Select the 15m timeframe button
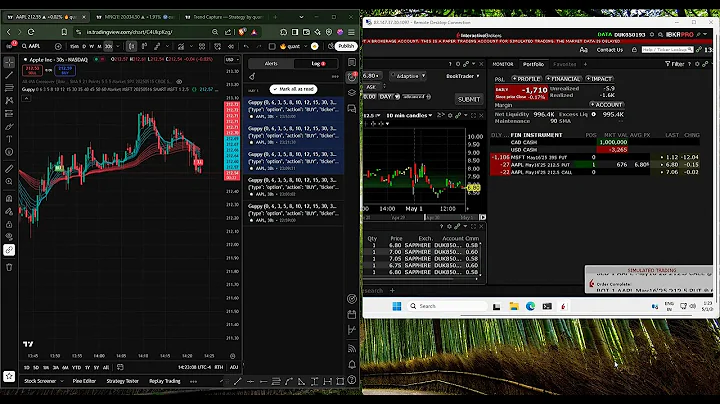 click(x=74, y=46)
